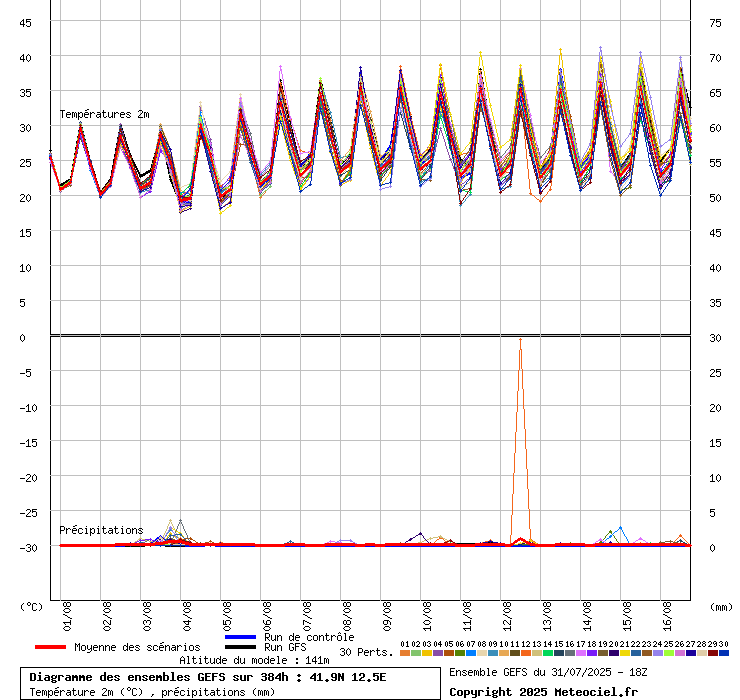Image resolution: width=740 pixels, height=700 pixels.
Task: Click the blue line sample for Run de contrôle
Action: pyautogui.click(x=241, y=637)
